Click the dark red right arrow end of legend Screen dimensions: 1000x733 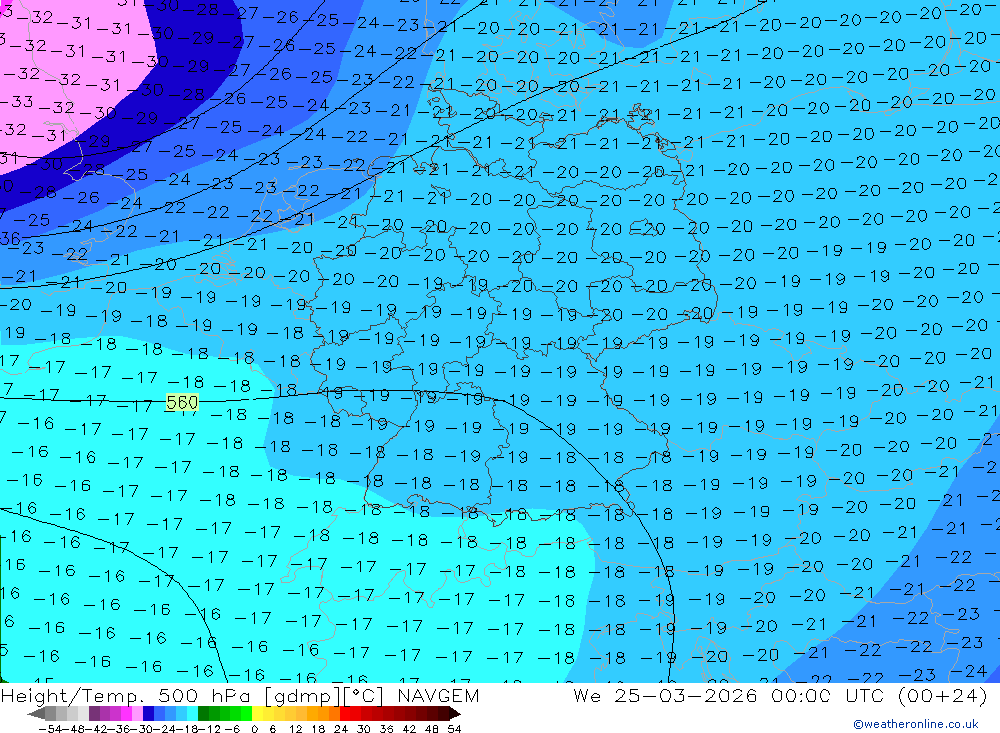[455, 713]
